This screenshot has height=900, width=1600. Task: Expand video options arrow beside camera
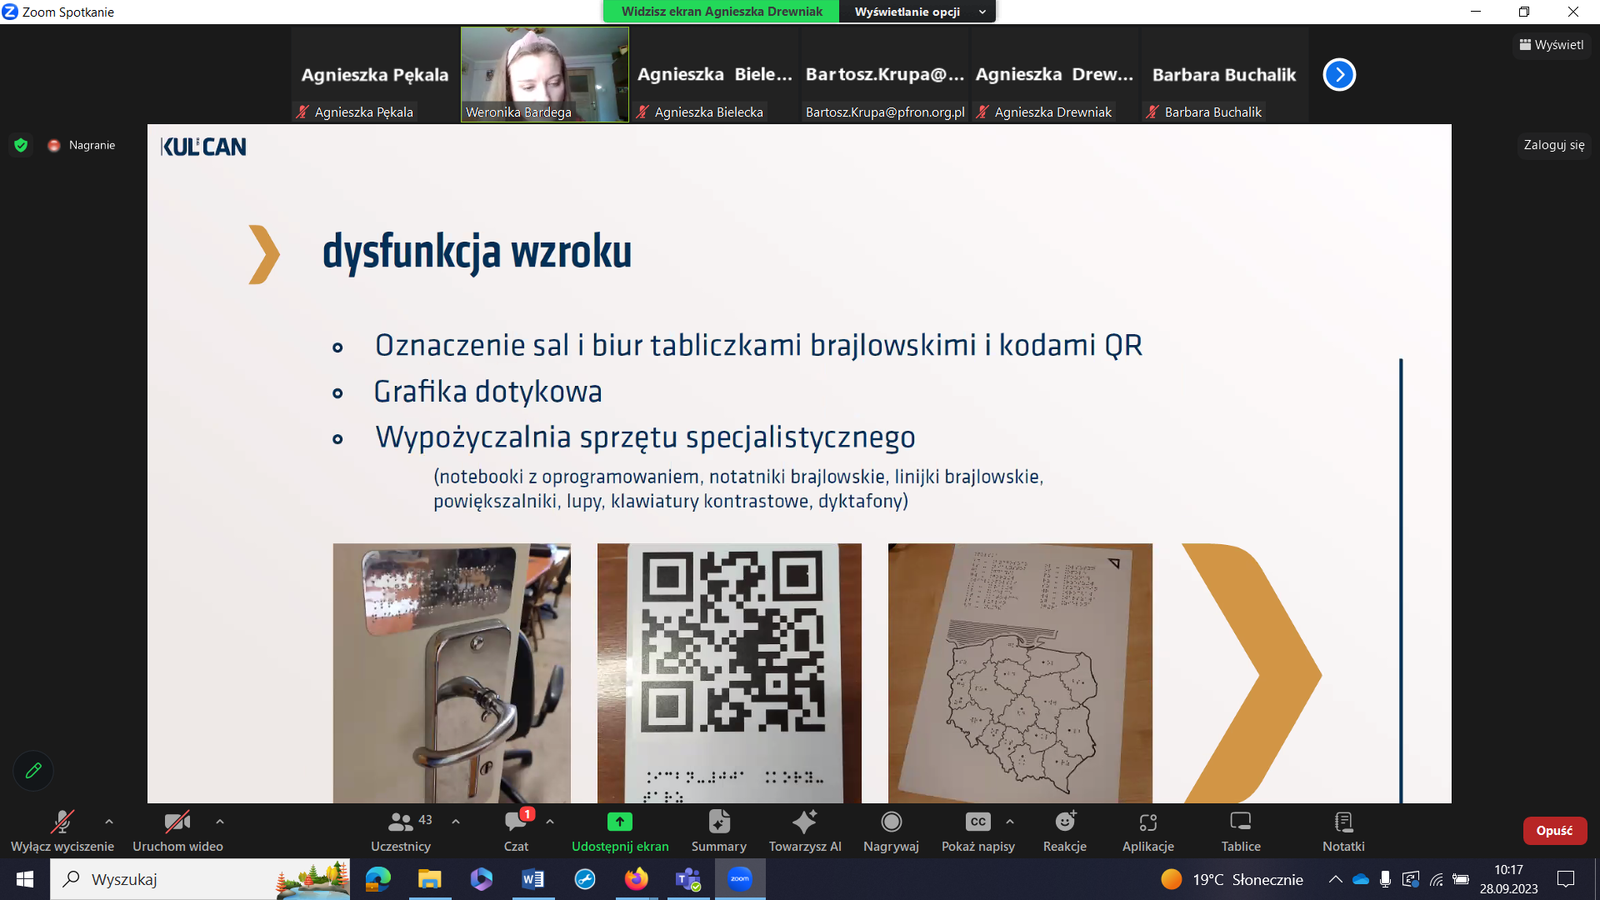point(220,822)
